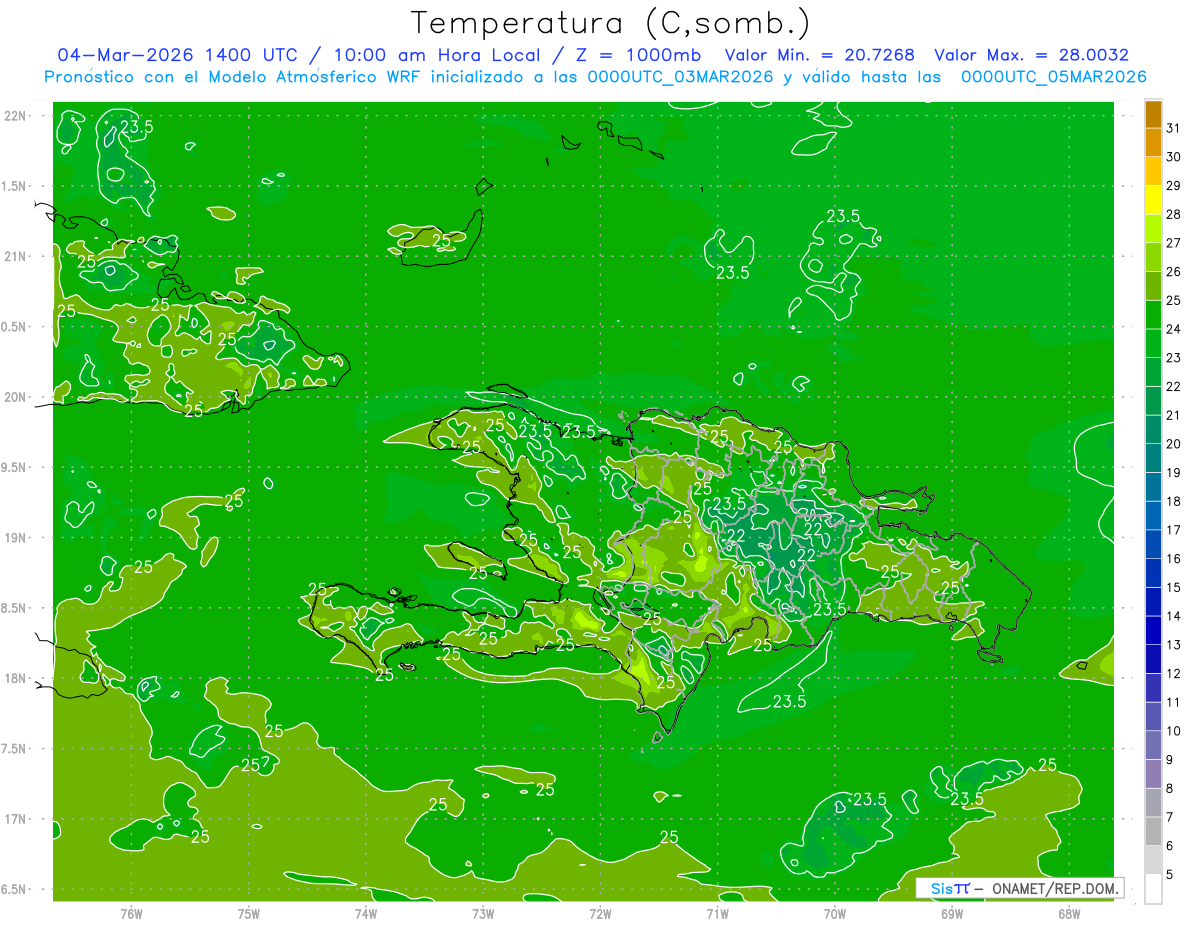
Task: Click the 22N latitude axis label
Action: [16, 115]
